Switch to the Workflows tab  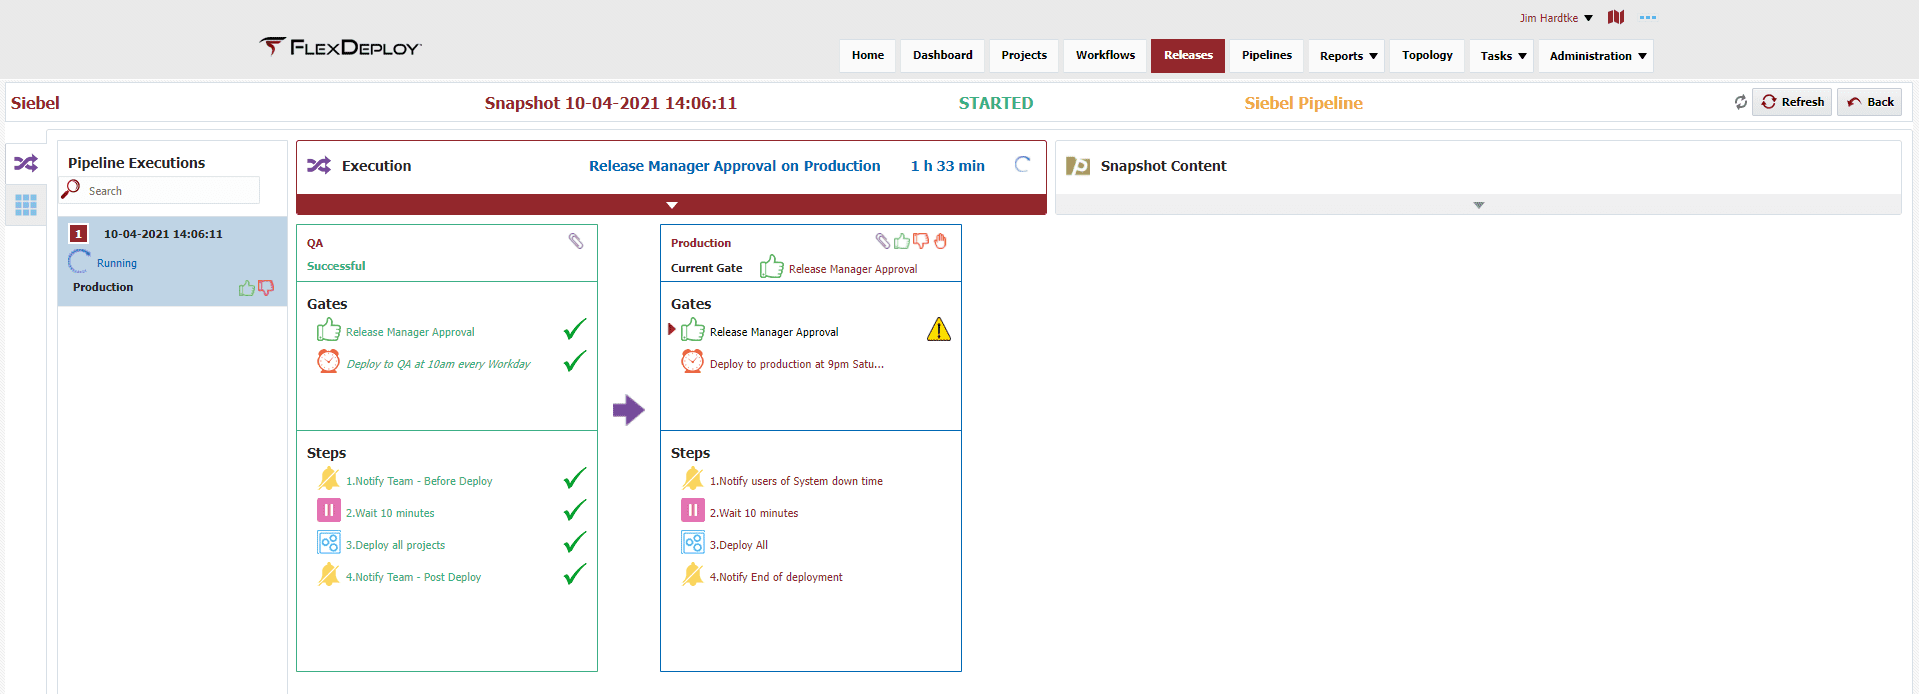(1105, 55)
